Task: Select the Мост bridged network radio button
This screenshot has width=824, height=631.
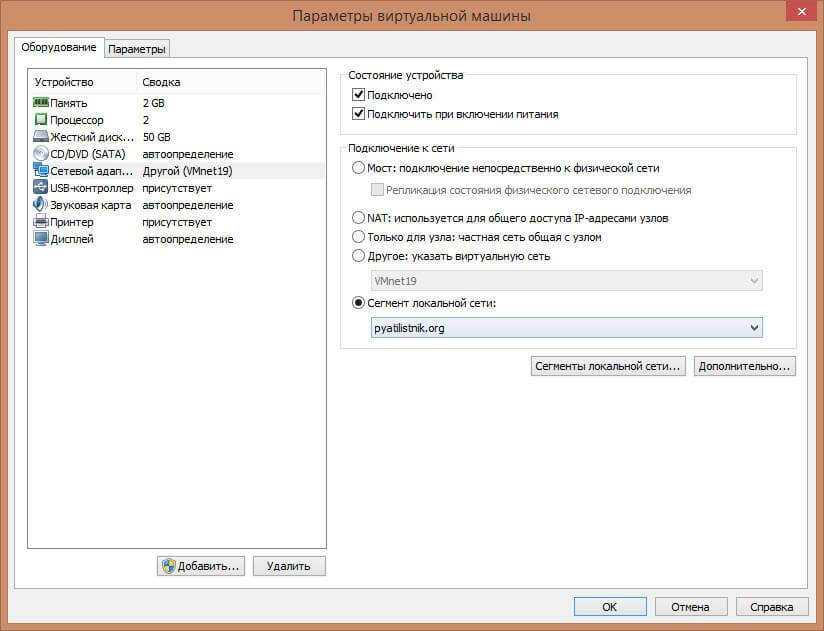Action: coord(359,168)
